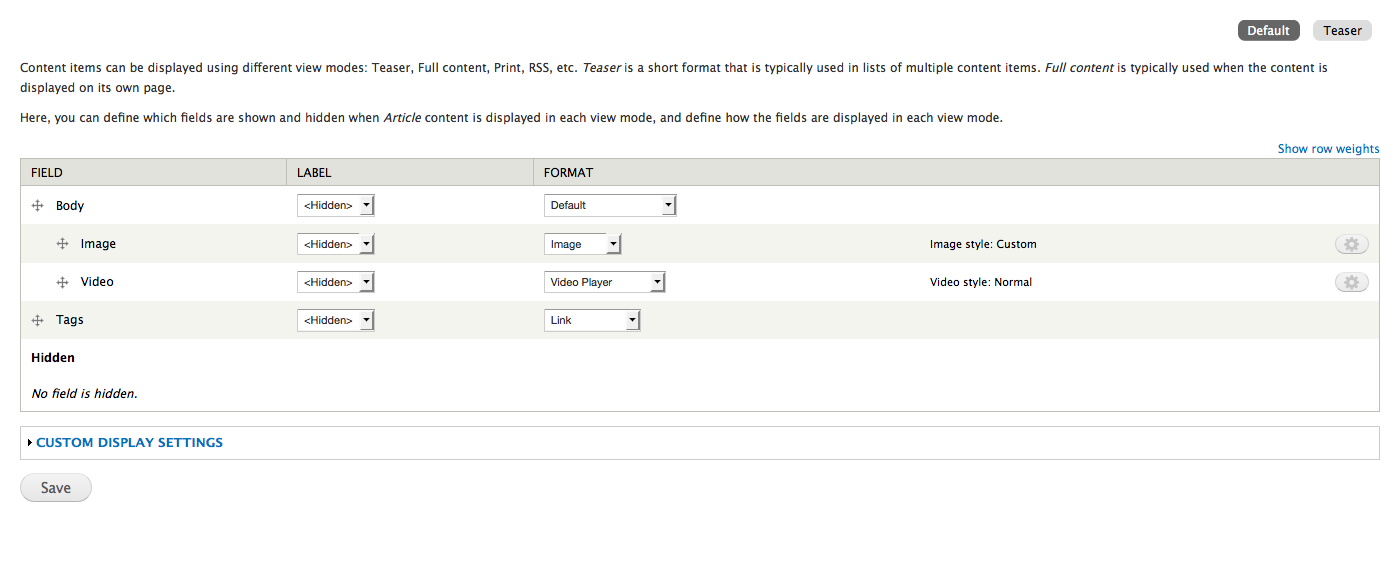Click the Show row weights link
This screenshot has height=568, width=1400.
(1328, 149)
